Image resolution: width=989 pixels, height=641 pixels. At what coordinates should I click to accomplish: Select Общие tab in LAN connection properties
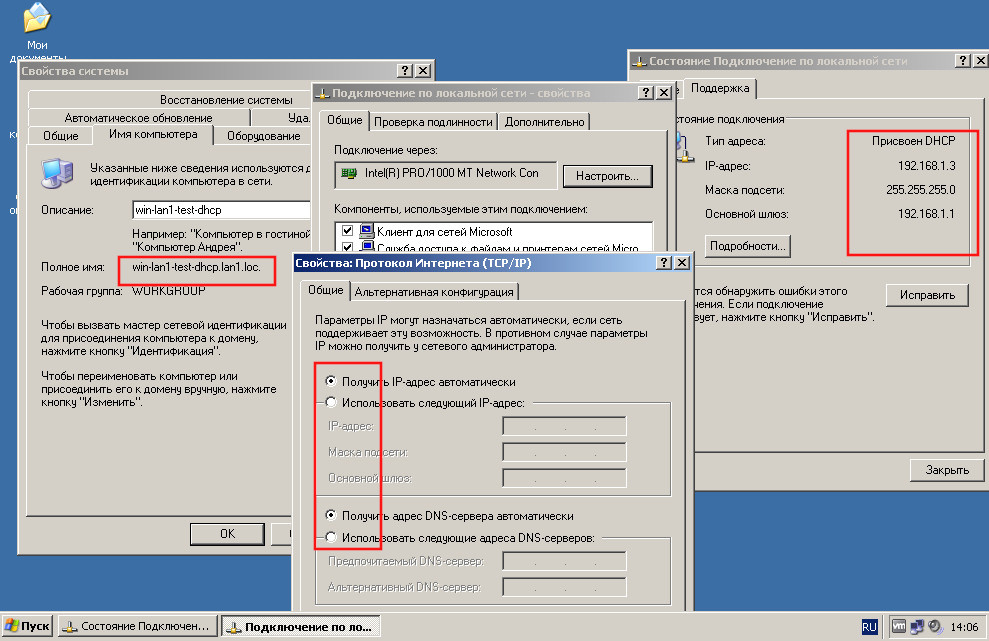click(x=344, y=120)
